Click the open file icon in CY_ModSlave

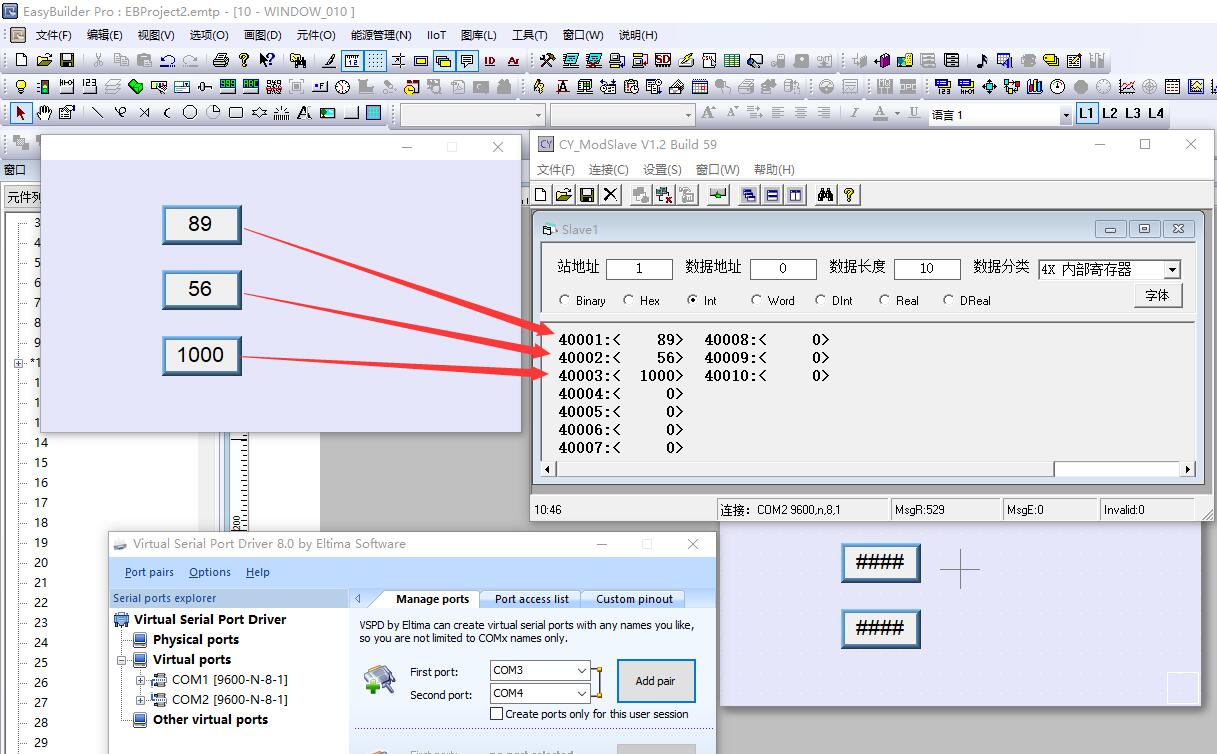[563, 195]
